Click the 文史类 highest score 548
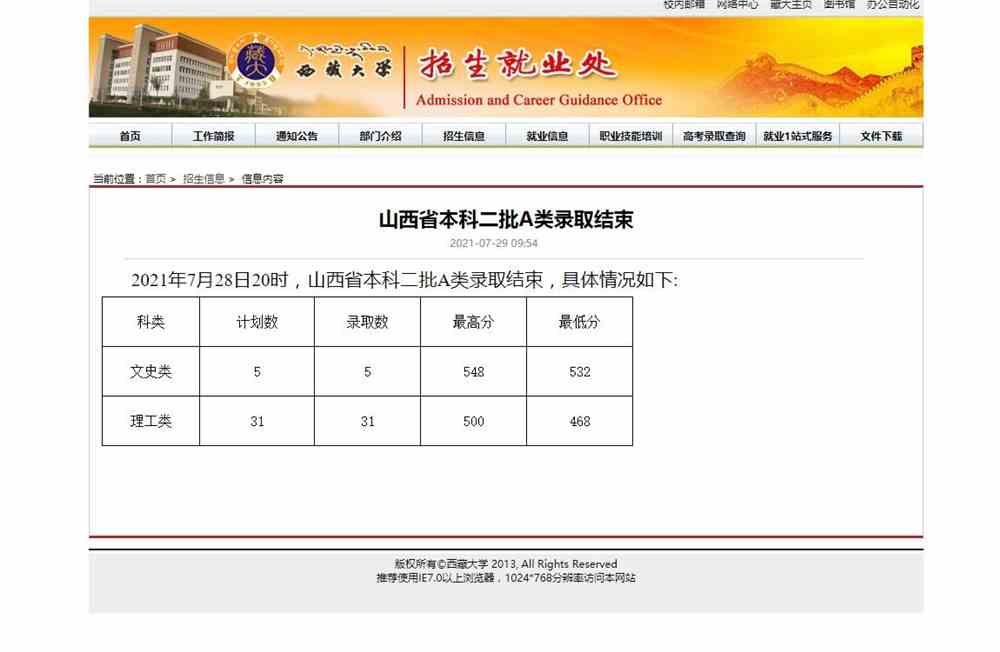Viewport: 1000px width, 652px height. 473,371
